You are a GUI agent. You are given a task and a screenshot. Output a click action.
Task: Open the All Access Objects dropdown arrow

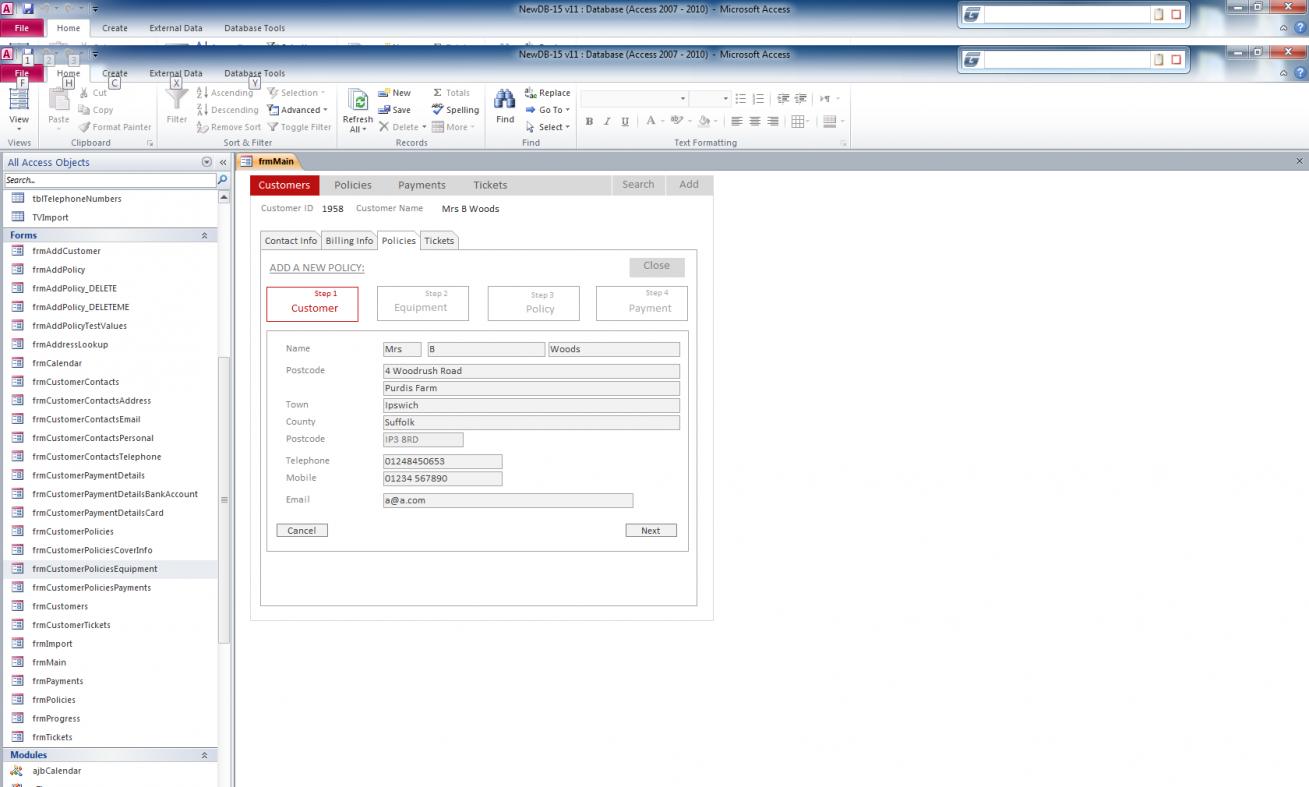coord(207,162)
